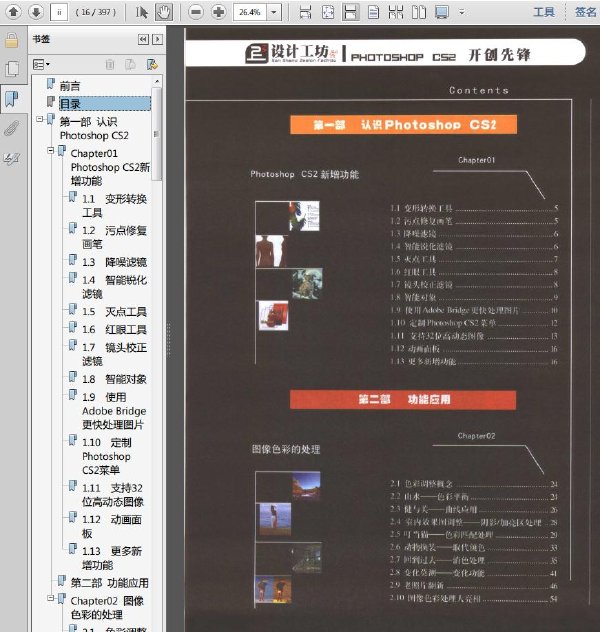
Task: Select single page view icon
Action: tap(374, 12)
